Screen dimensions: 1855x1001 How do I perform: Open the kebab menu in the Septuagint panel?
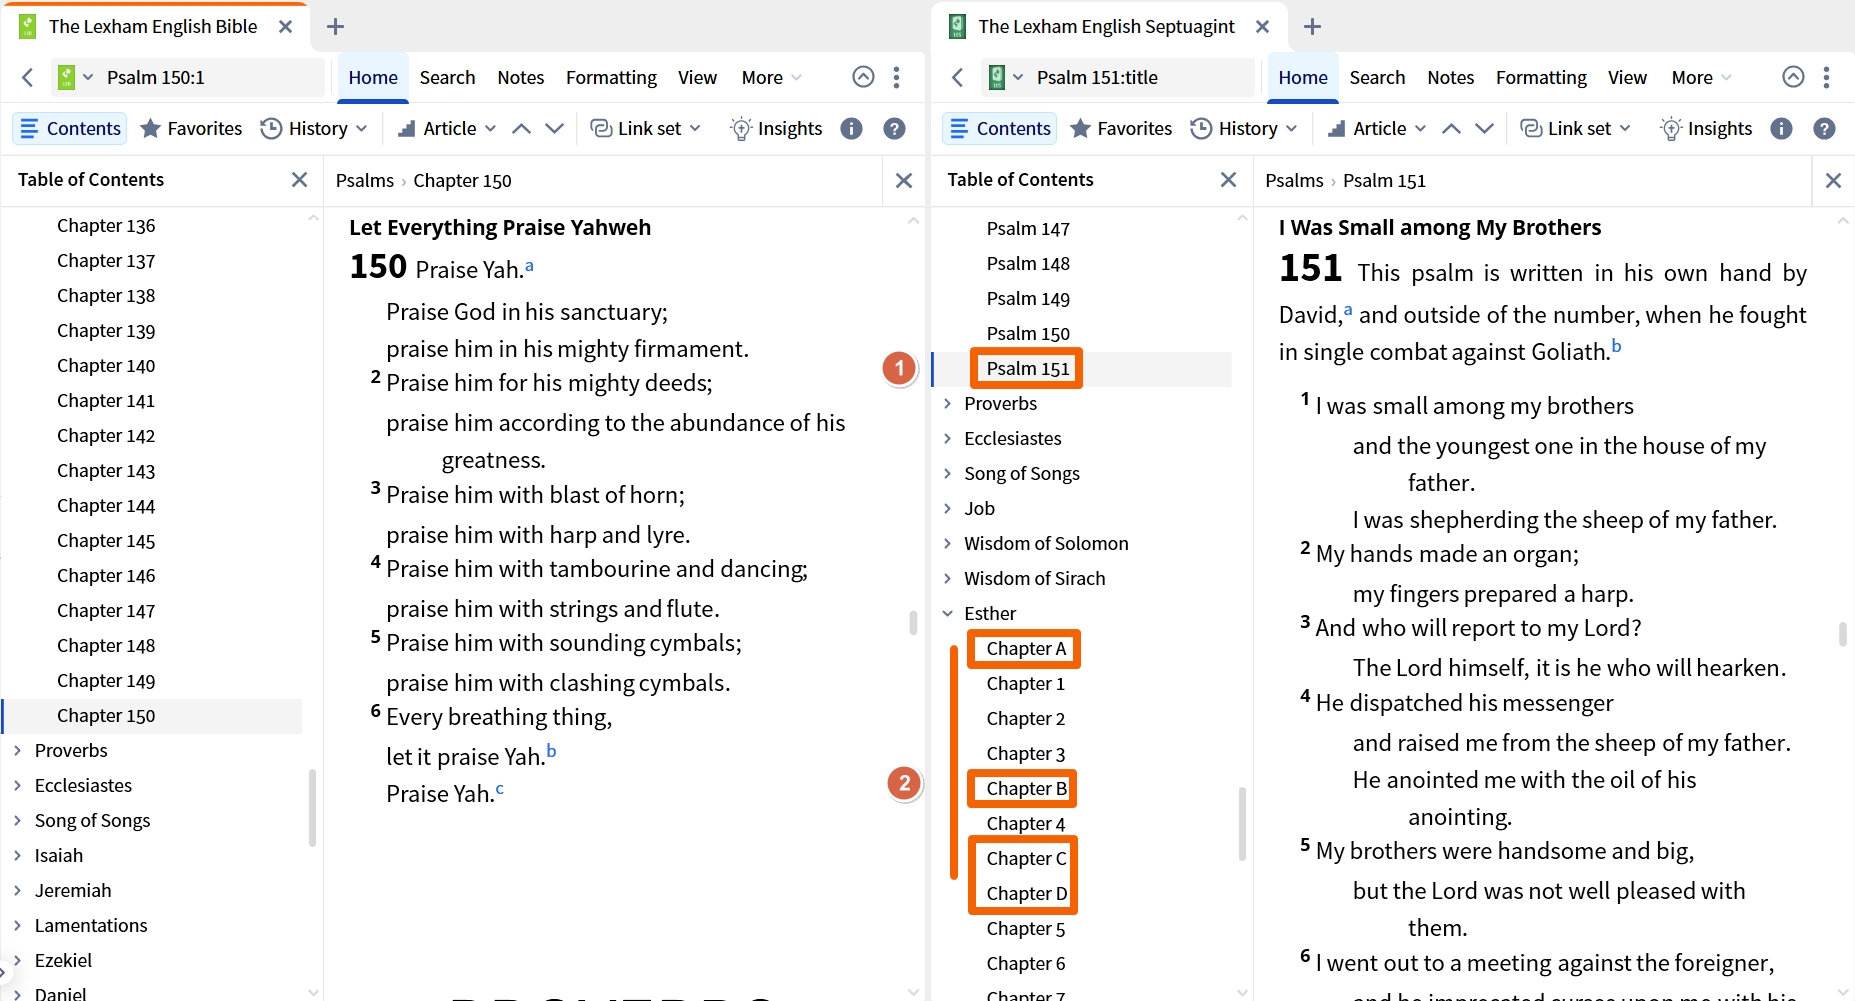[x=1826, y=77]
